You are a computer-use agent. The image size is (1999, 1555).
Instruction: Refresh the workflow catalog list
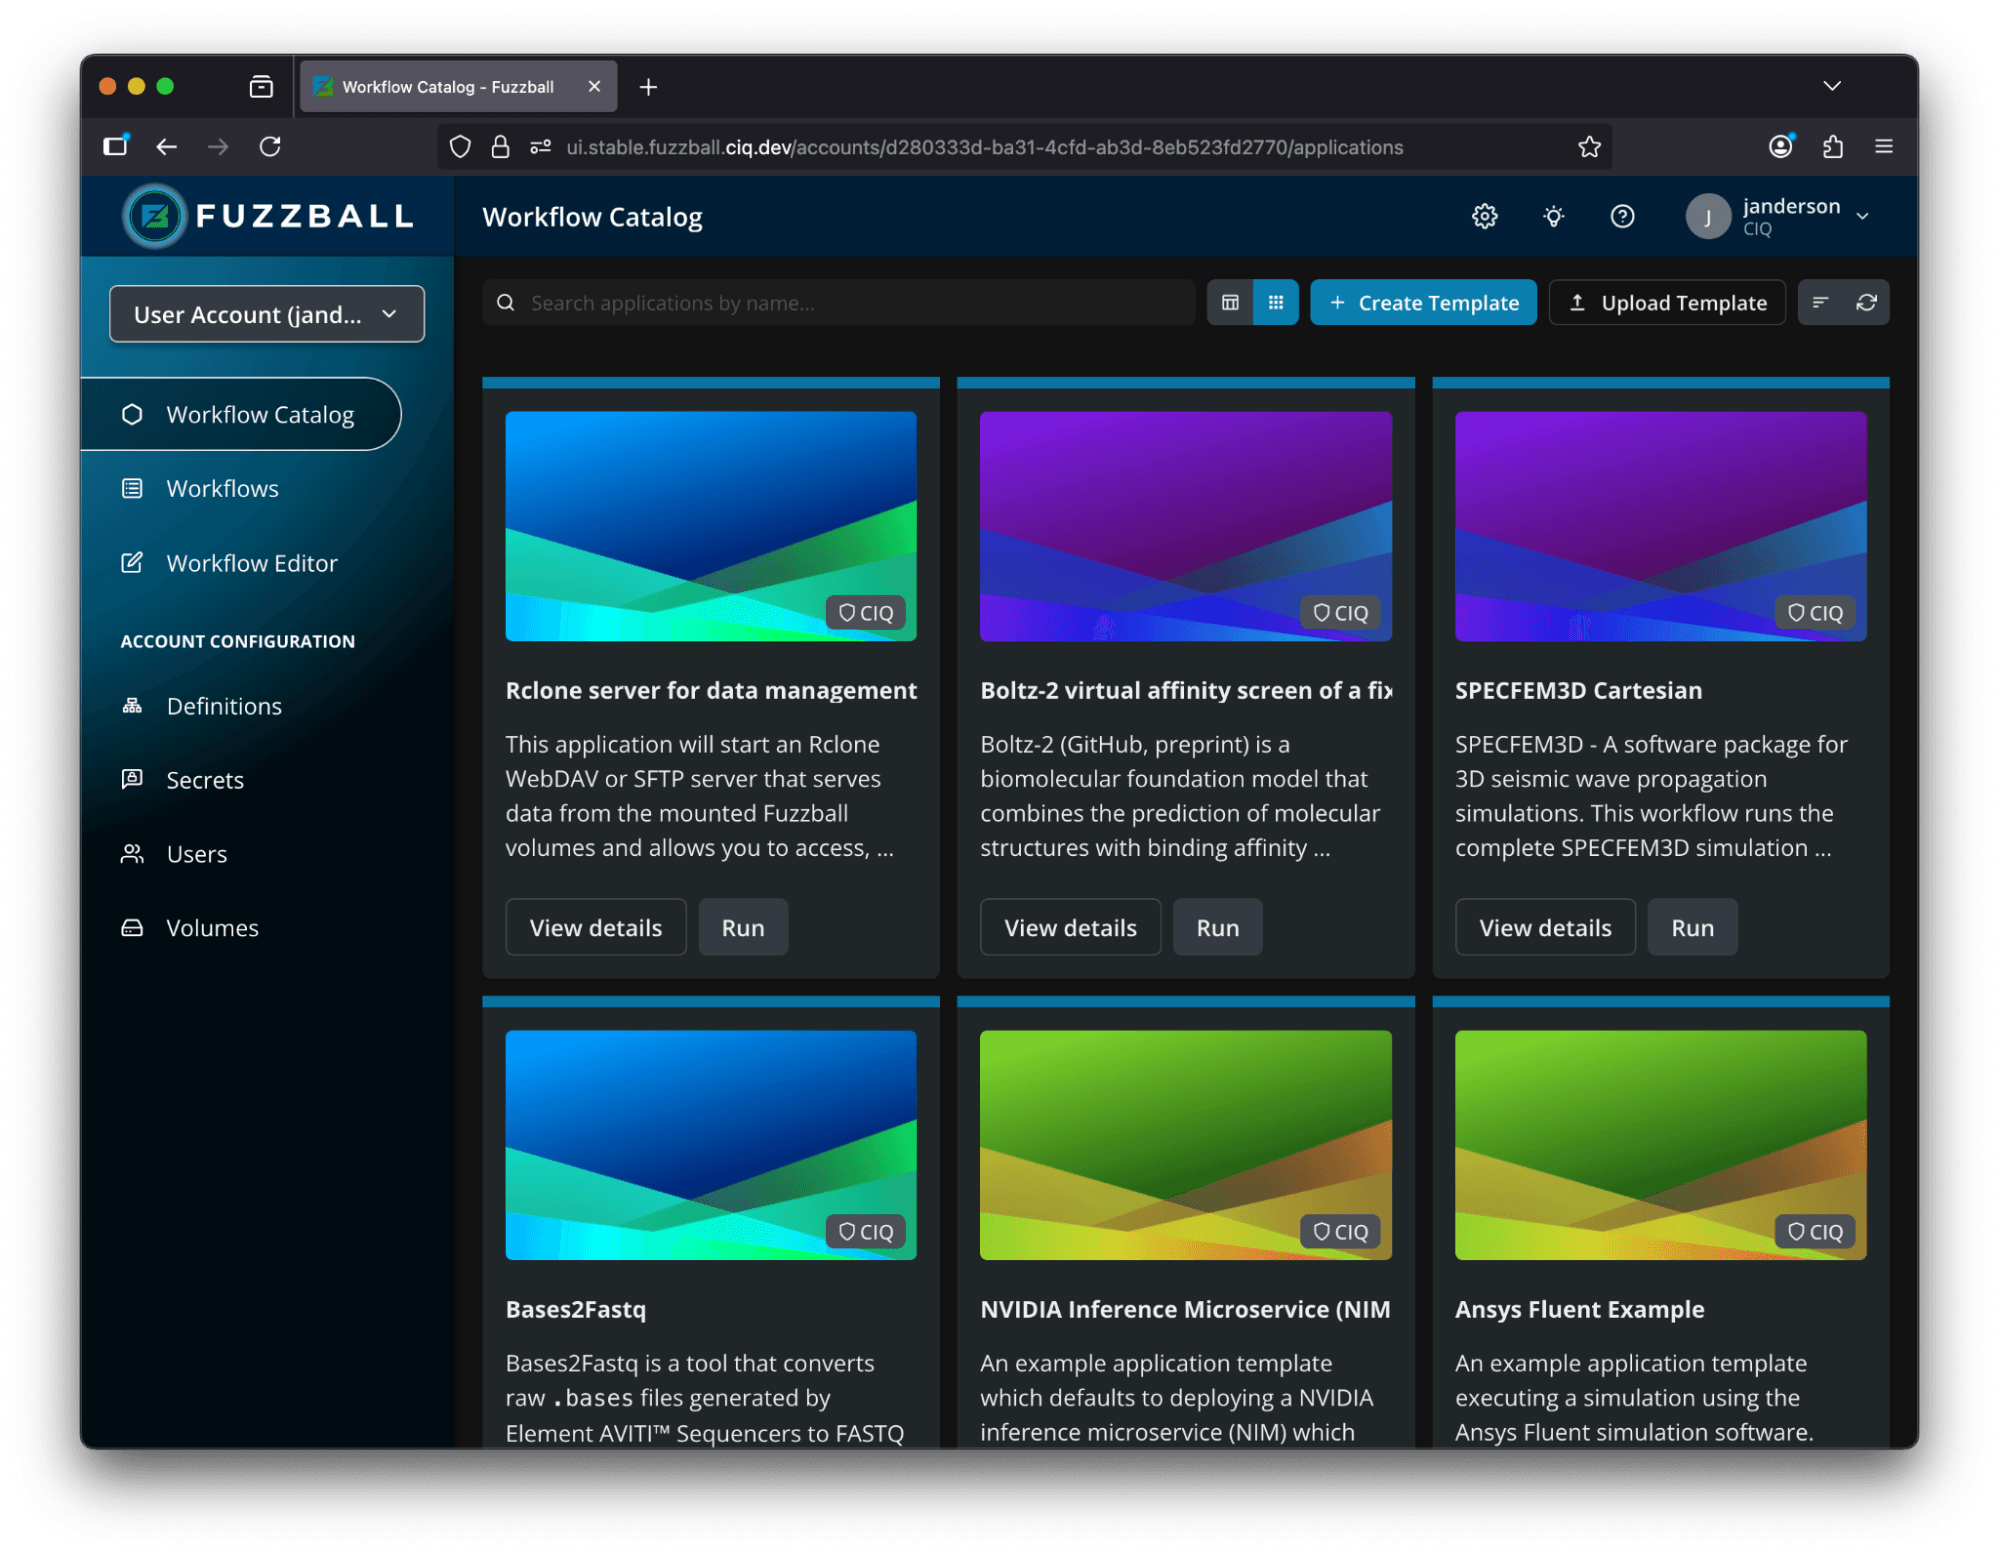[x=1866, y=302]
